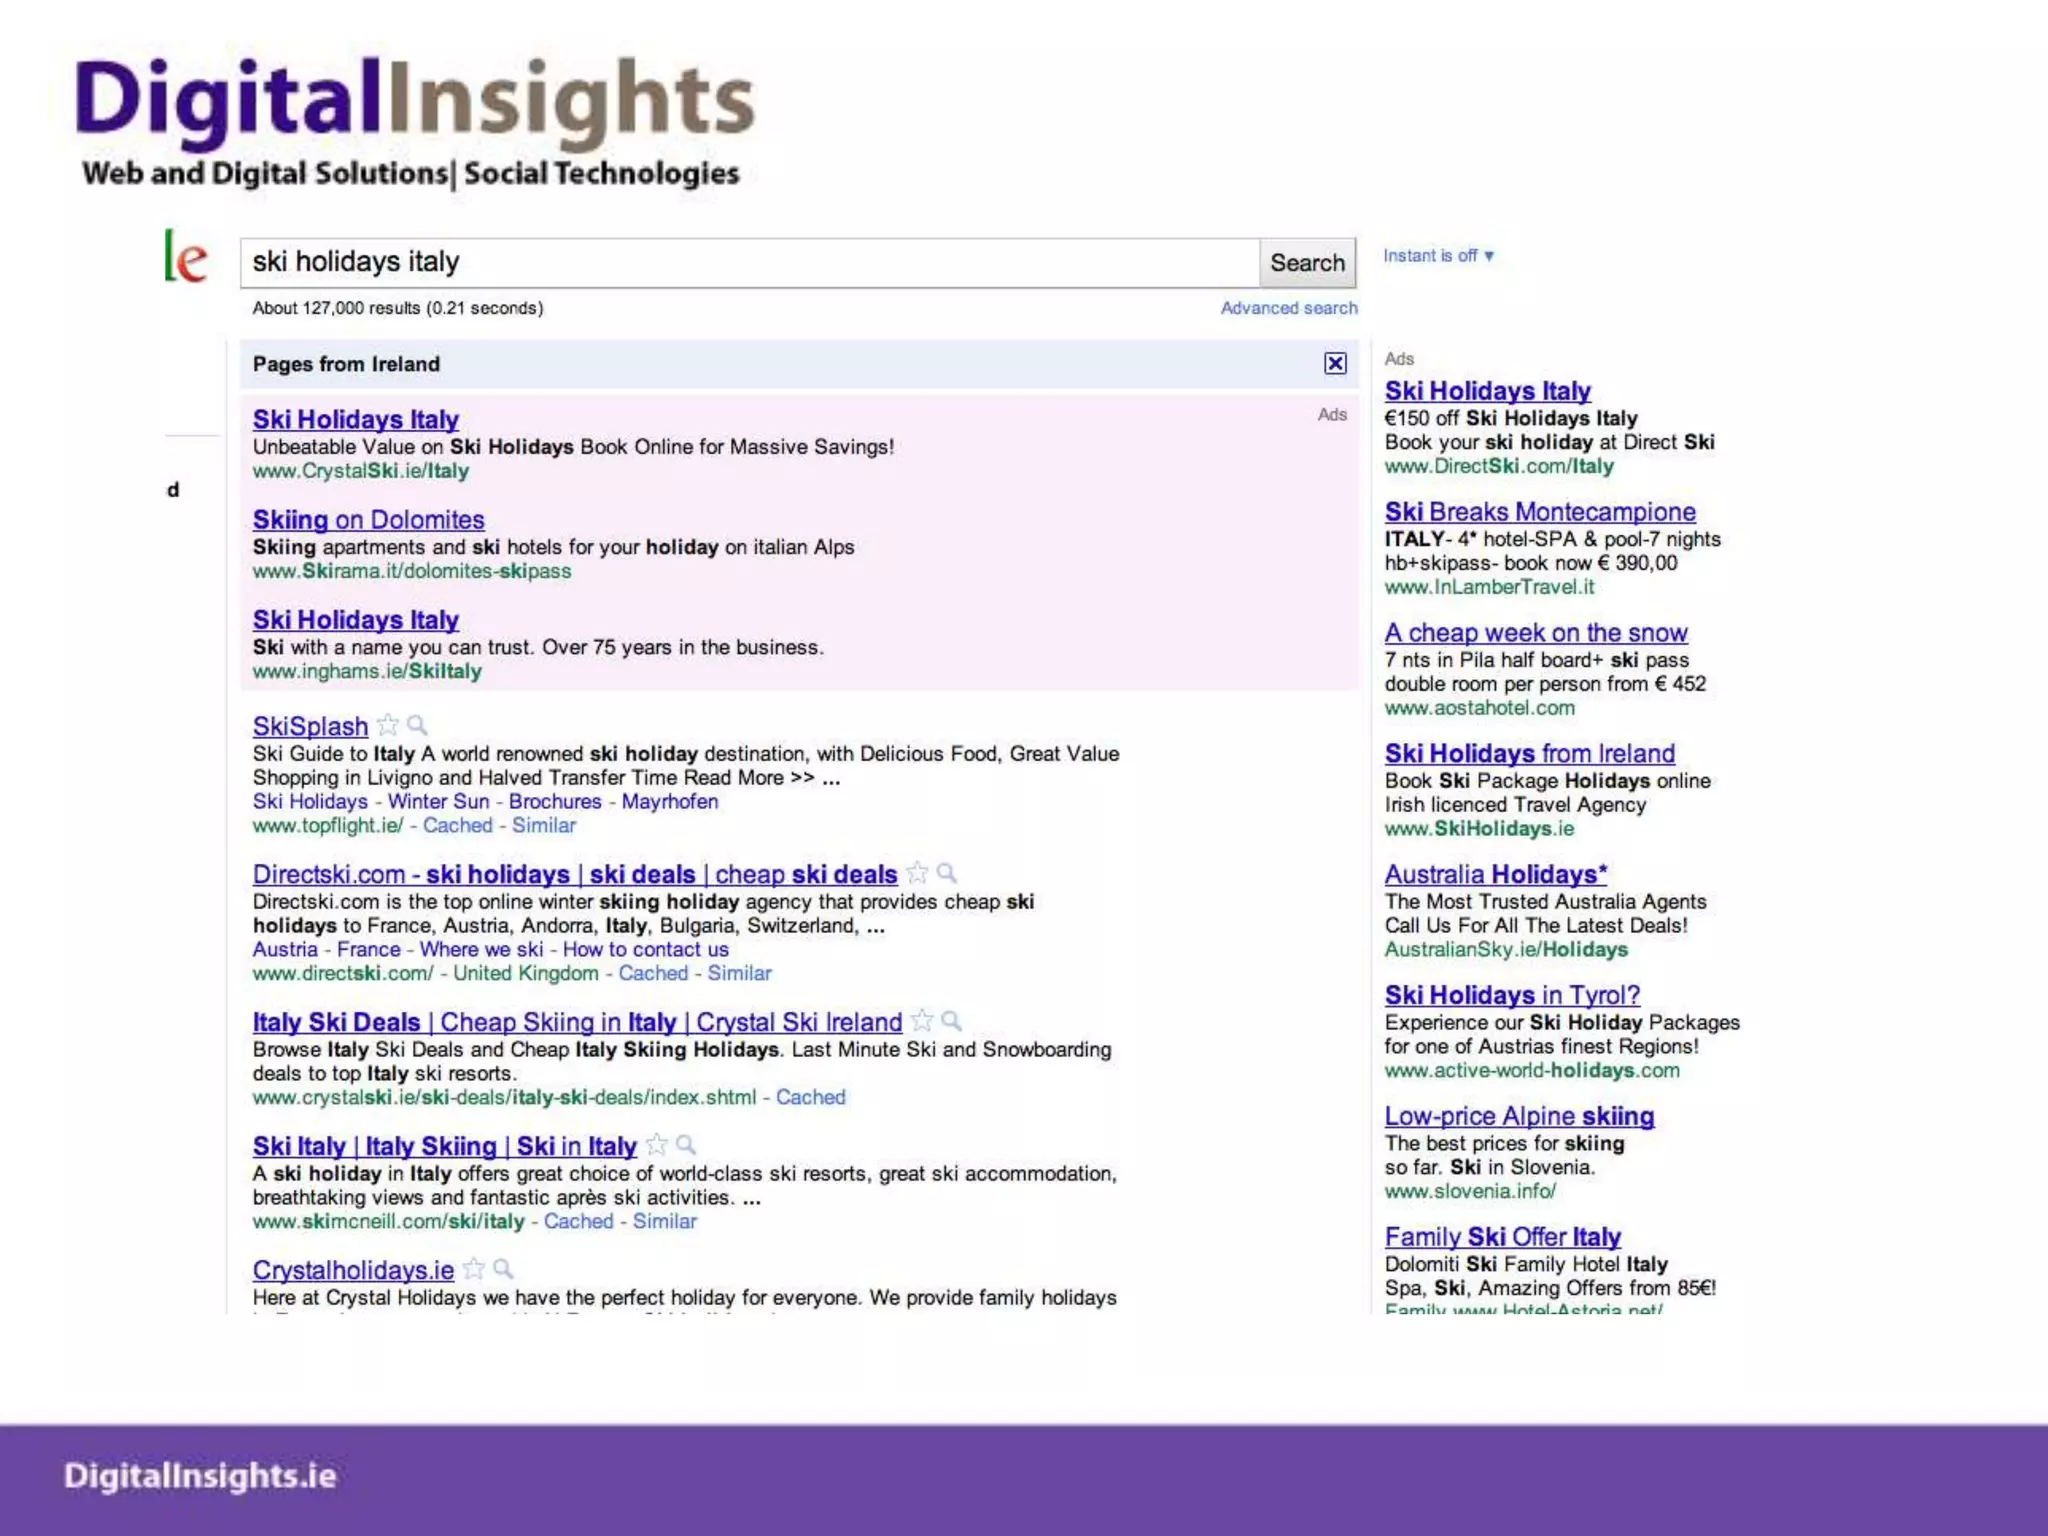
Task: Open the Skiing on Dolomites ad
Action: click(368, 520)
